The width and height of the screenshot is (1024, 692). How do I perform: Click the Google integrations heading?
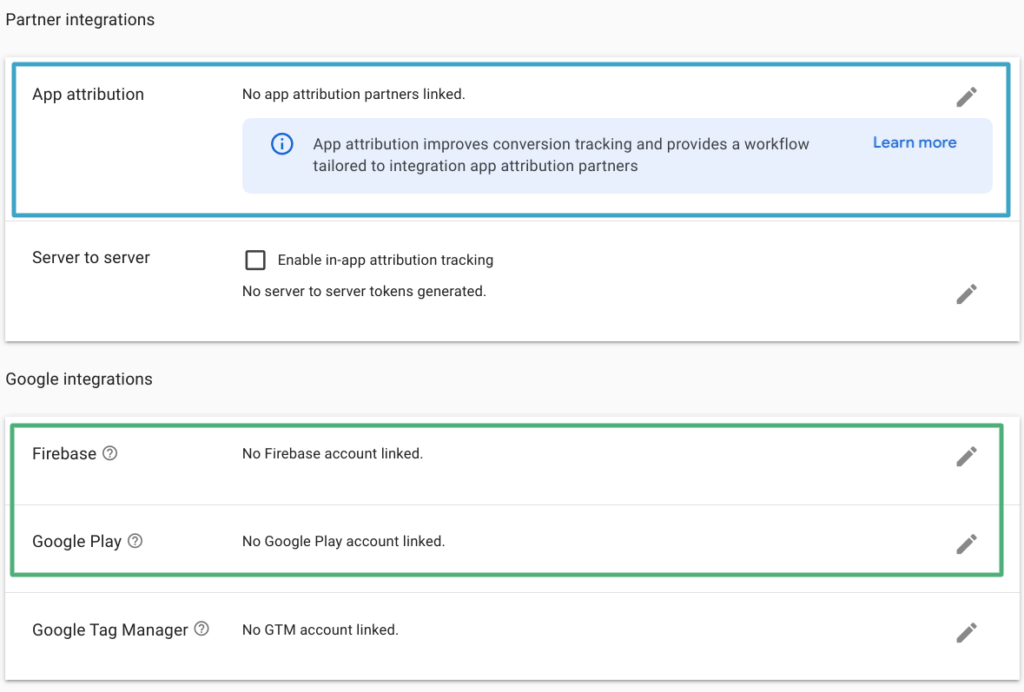79,379
